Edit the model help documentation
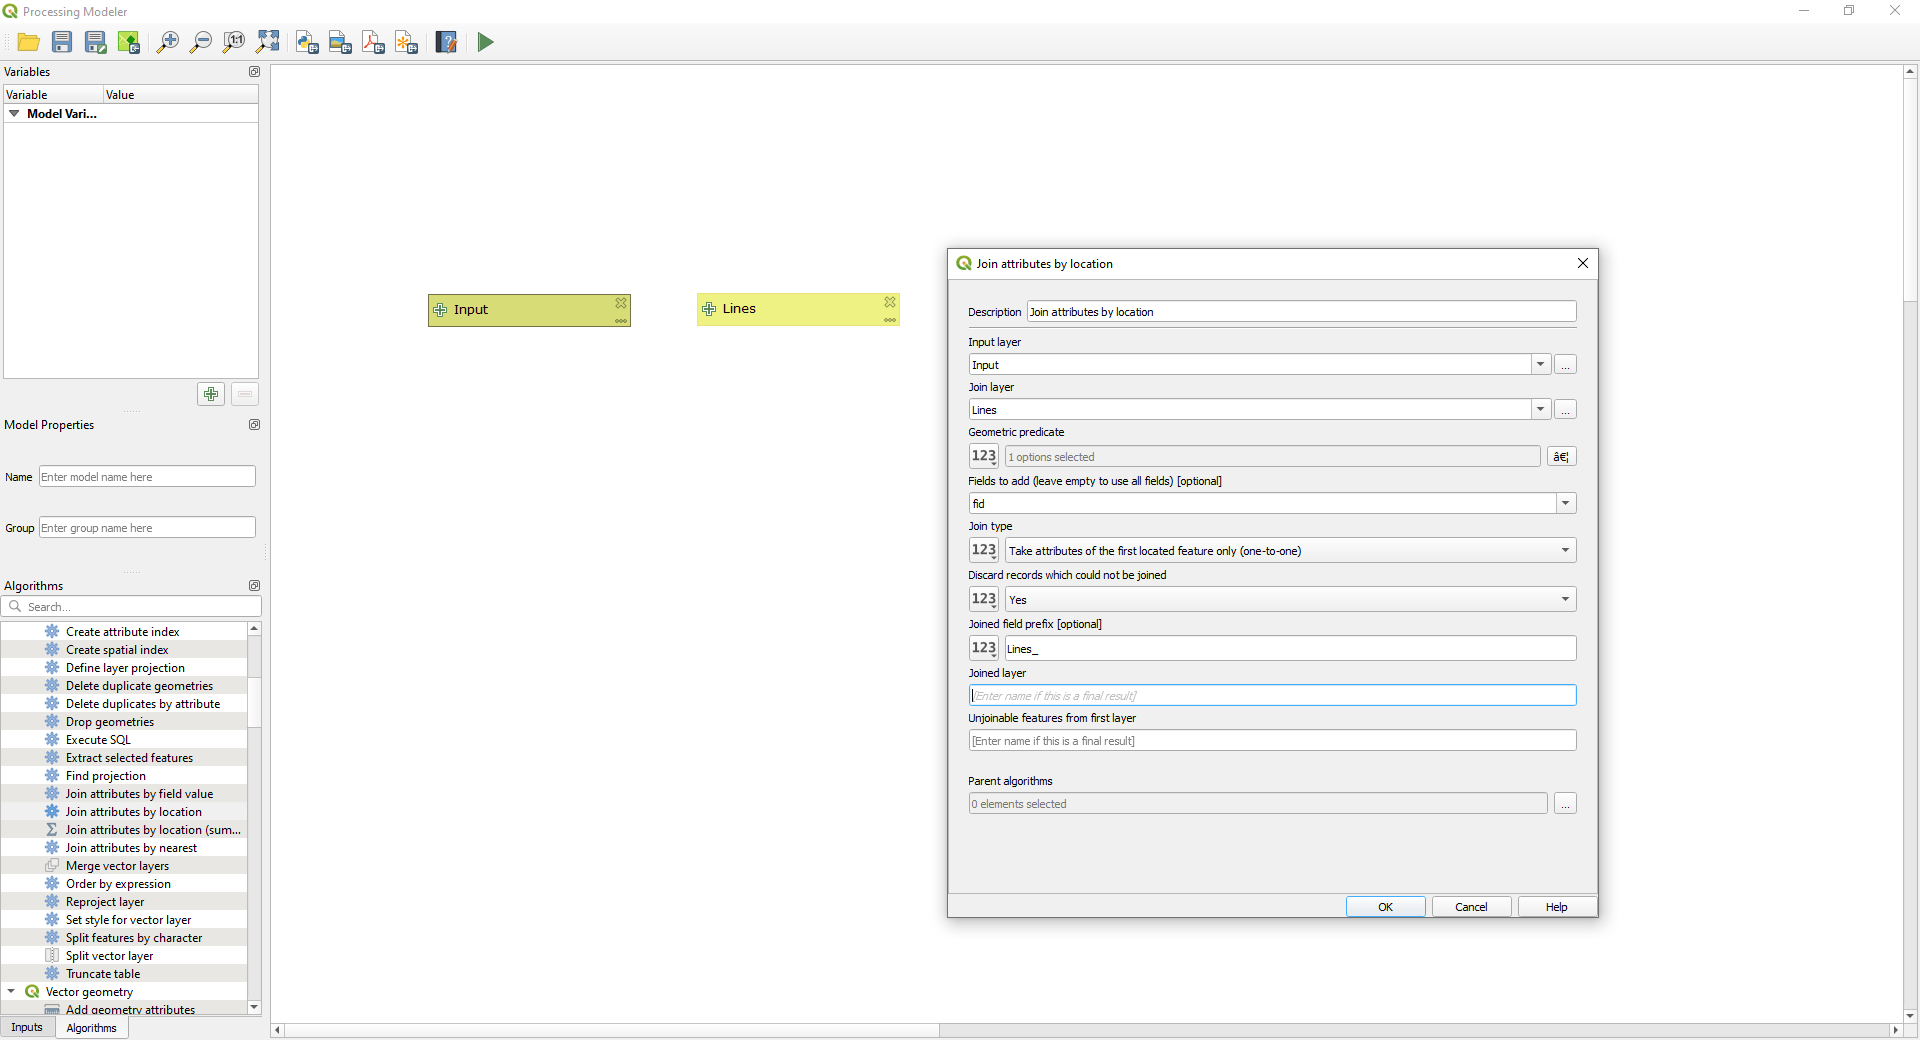 (446, 42)
